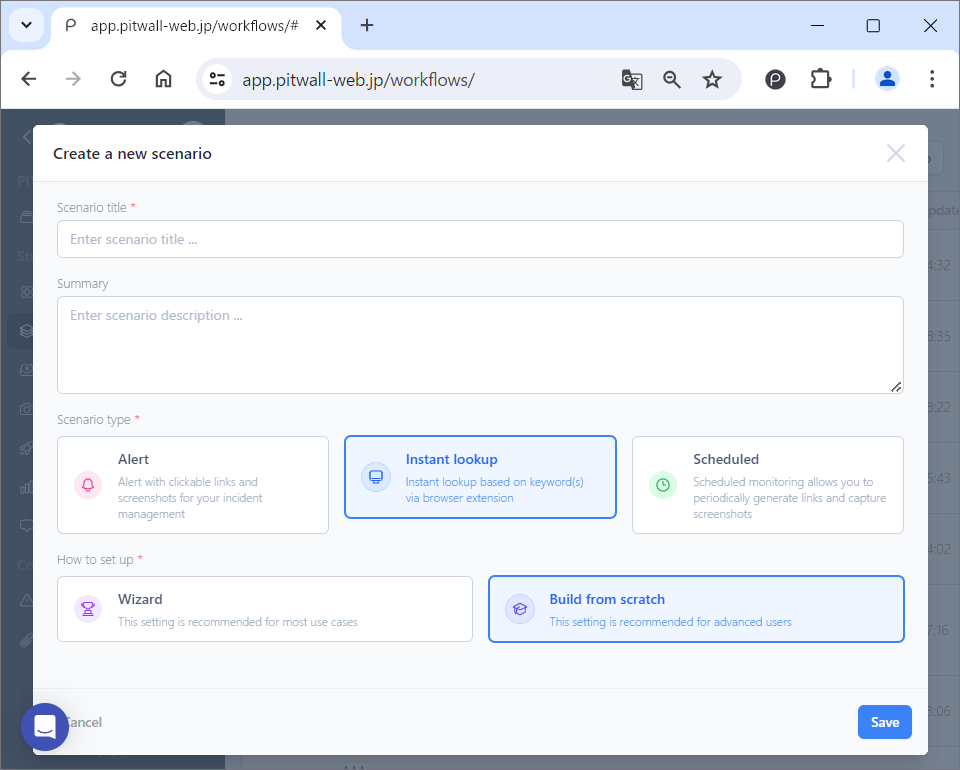Reload the current page

[118, 79]
